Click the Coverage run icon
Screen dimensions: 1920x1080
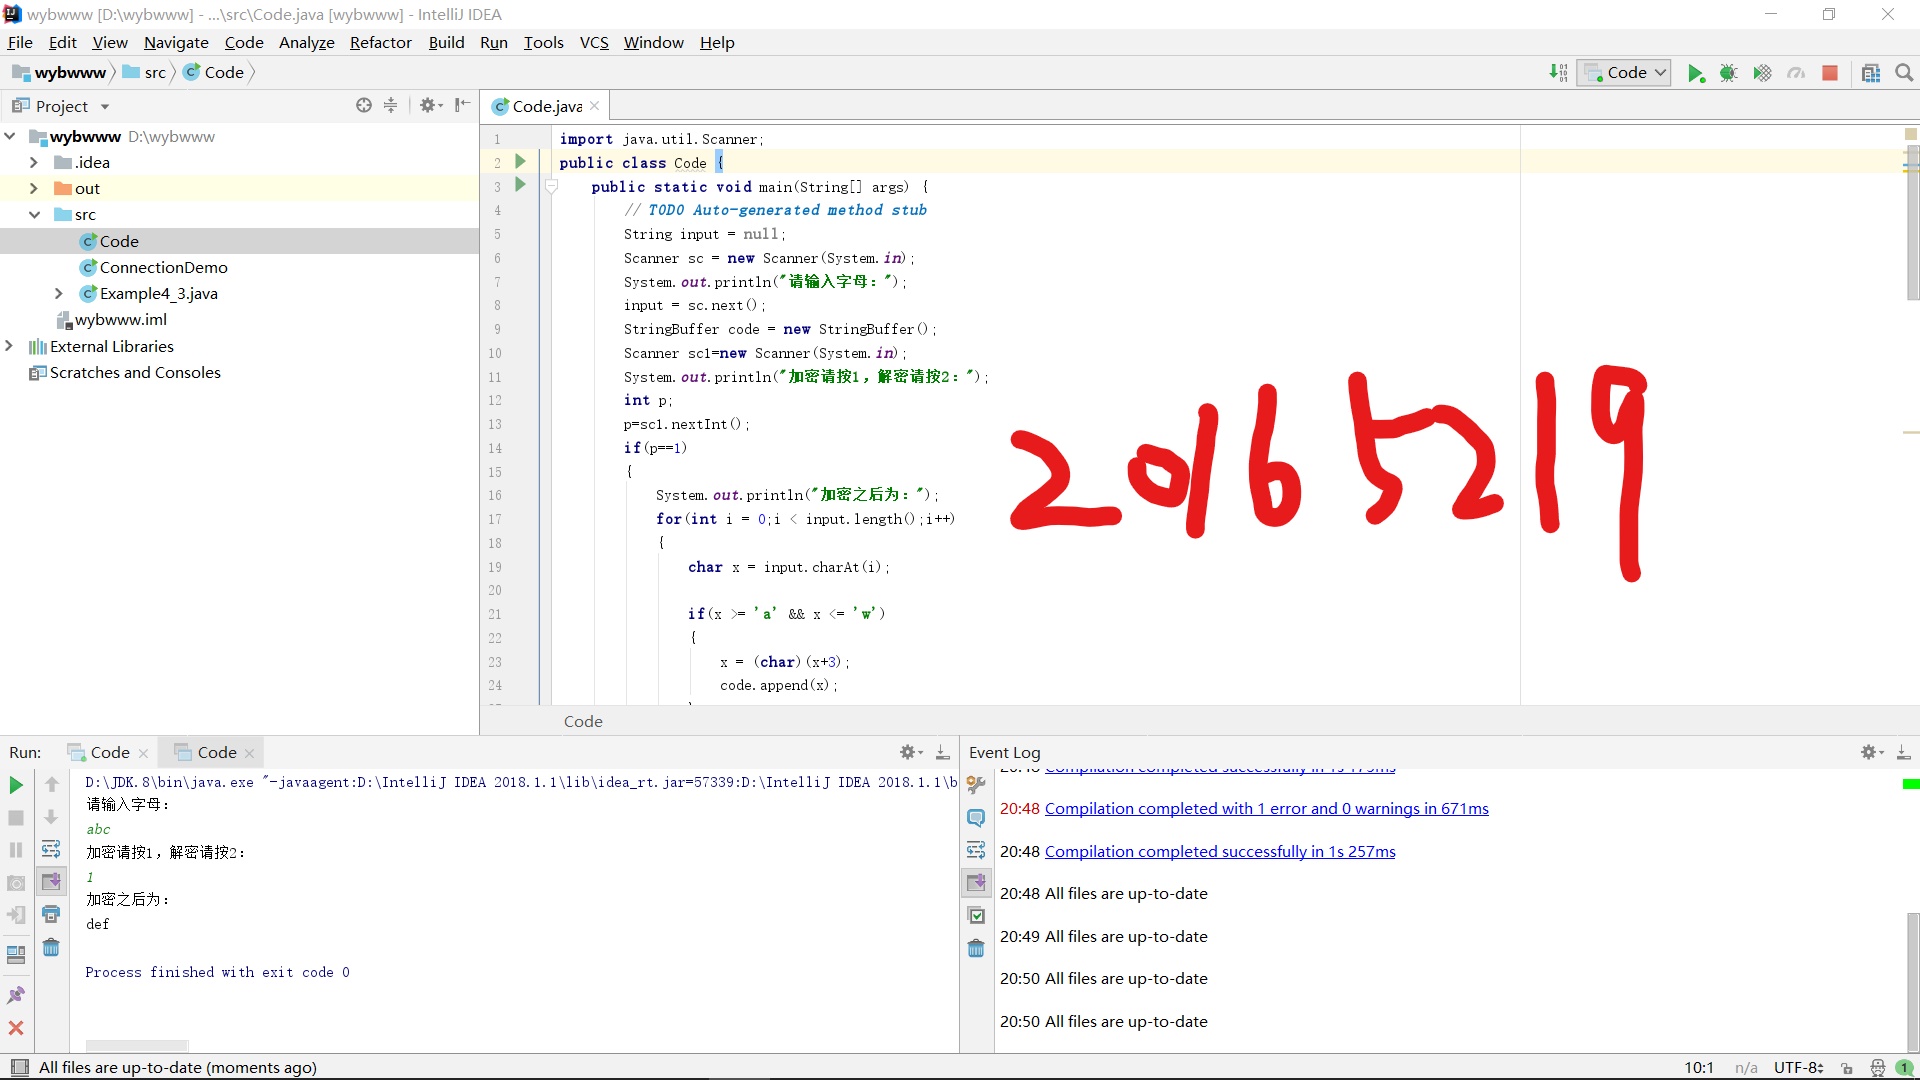click(x=1763, y=73)
